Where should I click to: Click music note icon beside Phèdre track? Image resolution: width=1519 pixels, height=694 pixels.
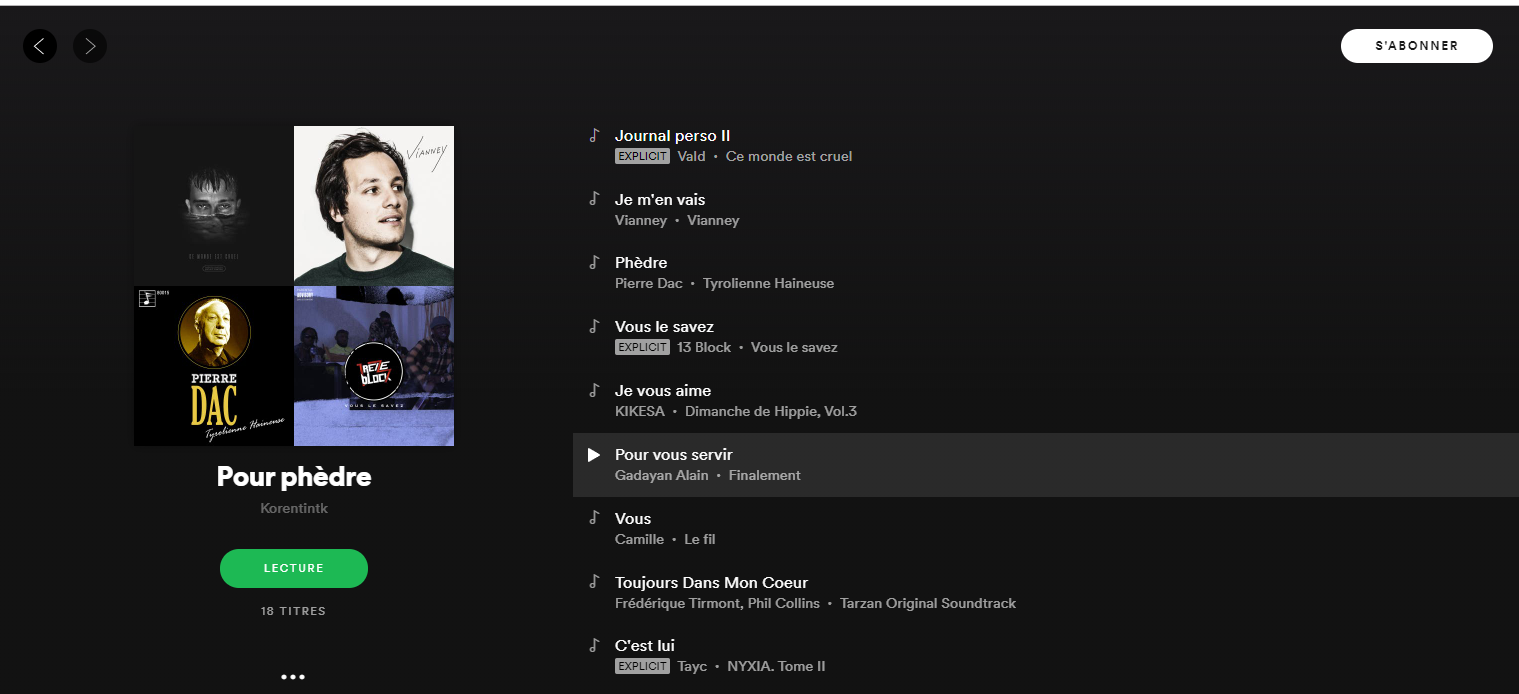tap(593, 262)
